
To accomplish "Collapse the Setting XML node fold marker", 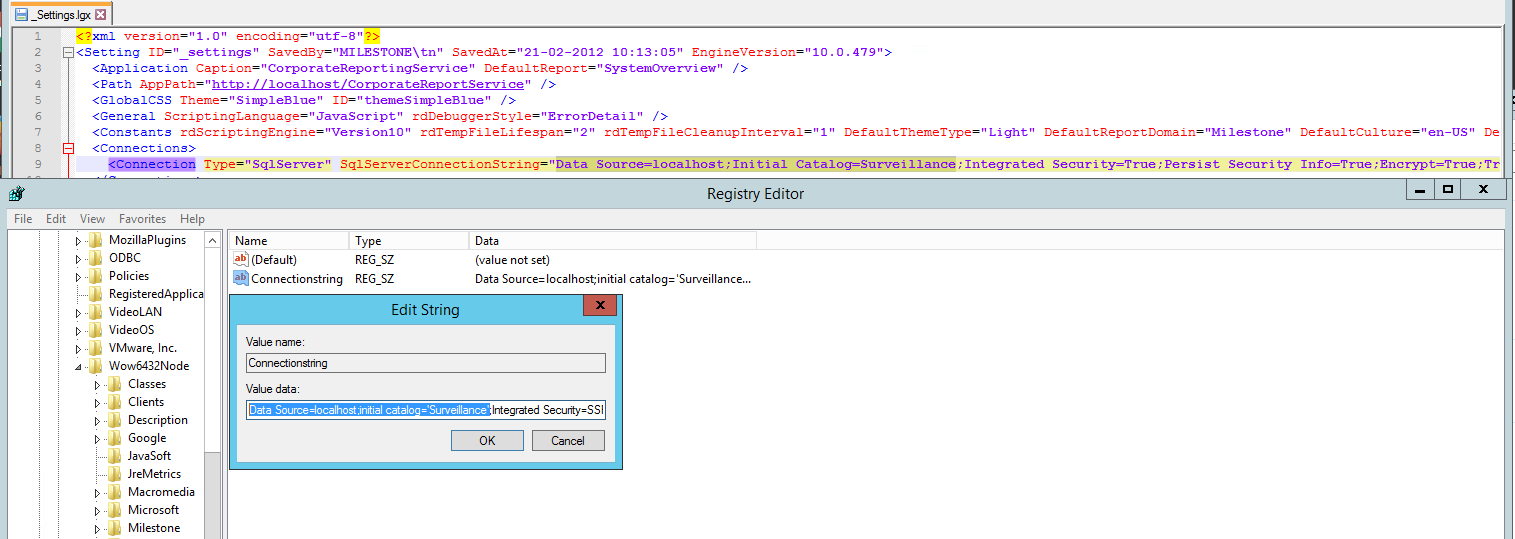I will [67, 52].
